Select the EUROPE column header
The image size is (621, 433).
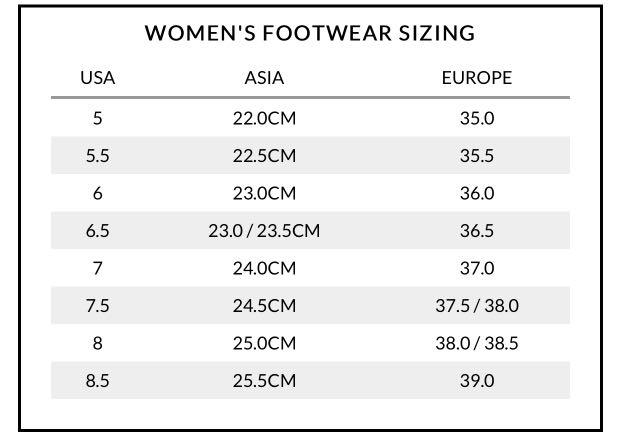click(477, 78)
